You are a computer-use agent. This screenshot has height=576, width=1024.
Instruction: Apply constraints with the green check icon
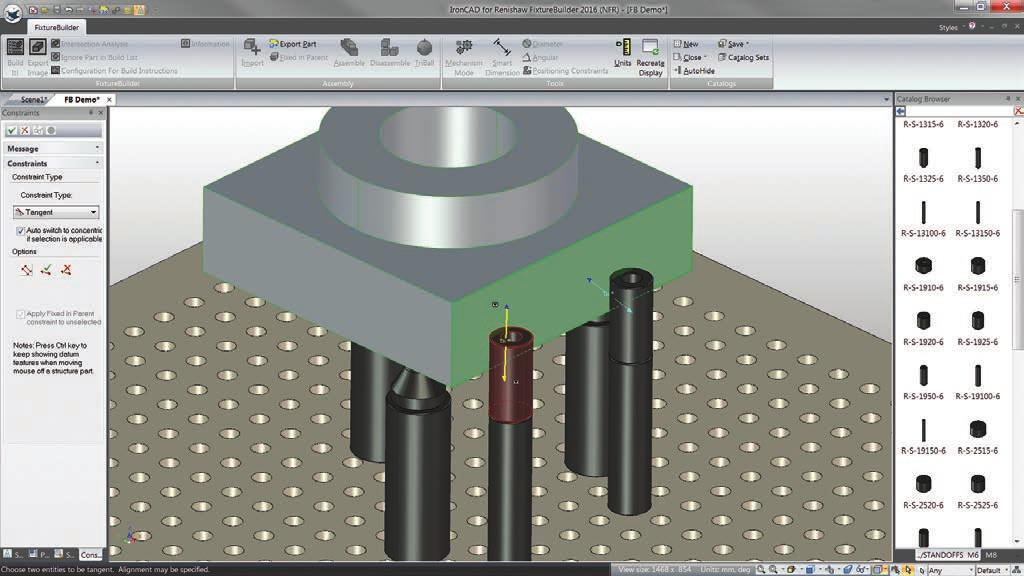[x=11, y=131]
